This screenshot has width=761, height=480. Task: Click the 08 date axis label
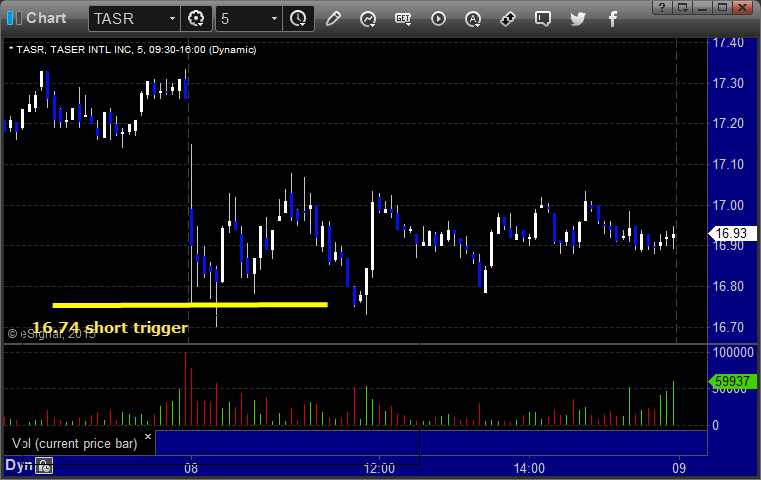point(191,468)
